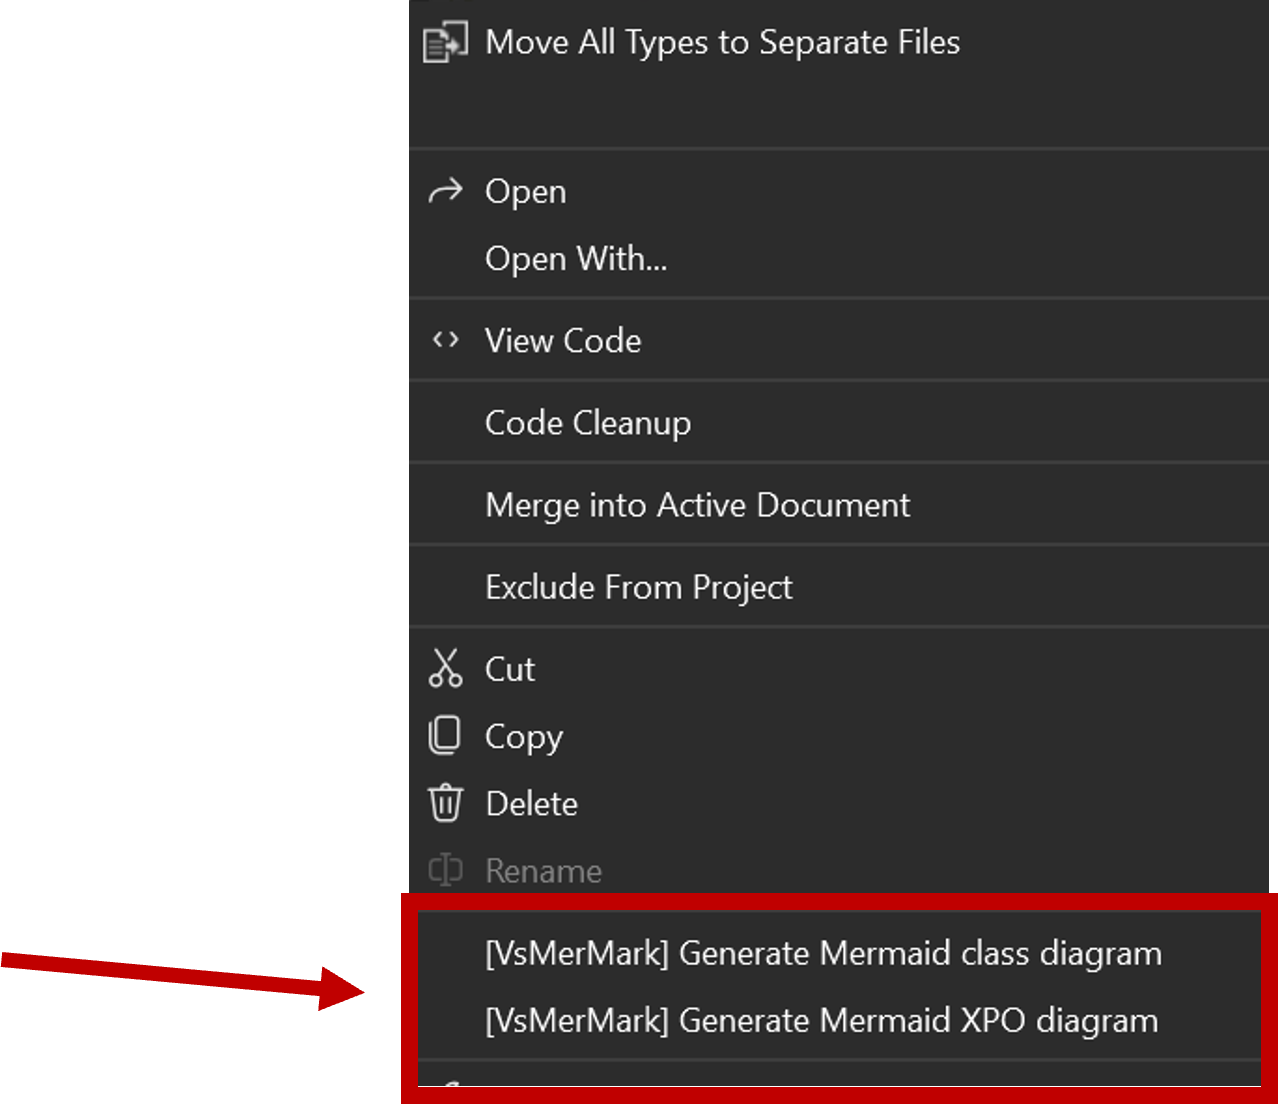Click the grayed-out Rename icon
Viewport: 1278px width, 1104px height.
click(446, 870)
